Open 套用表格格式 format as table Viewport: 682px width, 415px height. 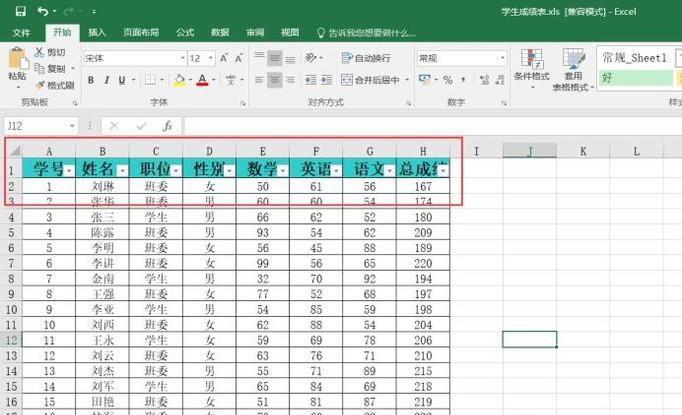(x=573, y=70)
